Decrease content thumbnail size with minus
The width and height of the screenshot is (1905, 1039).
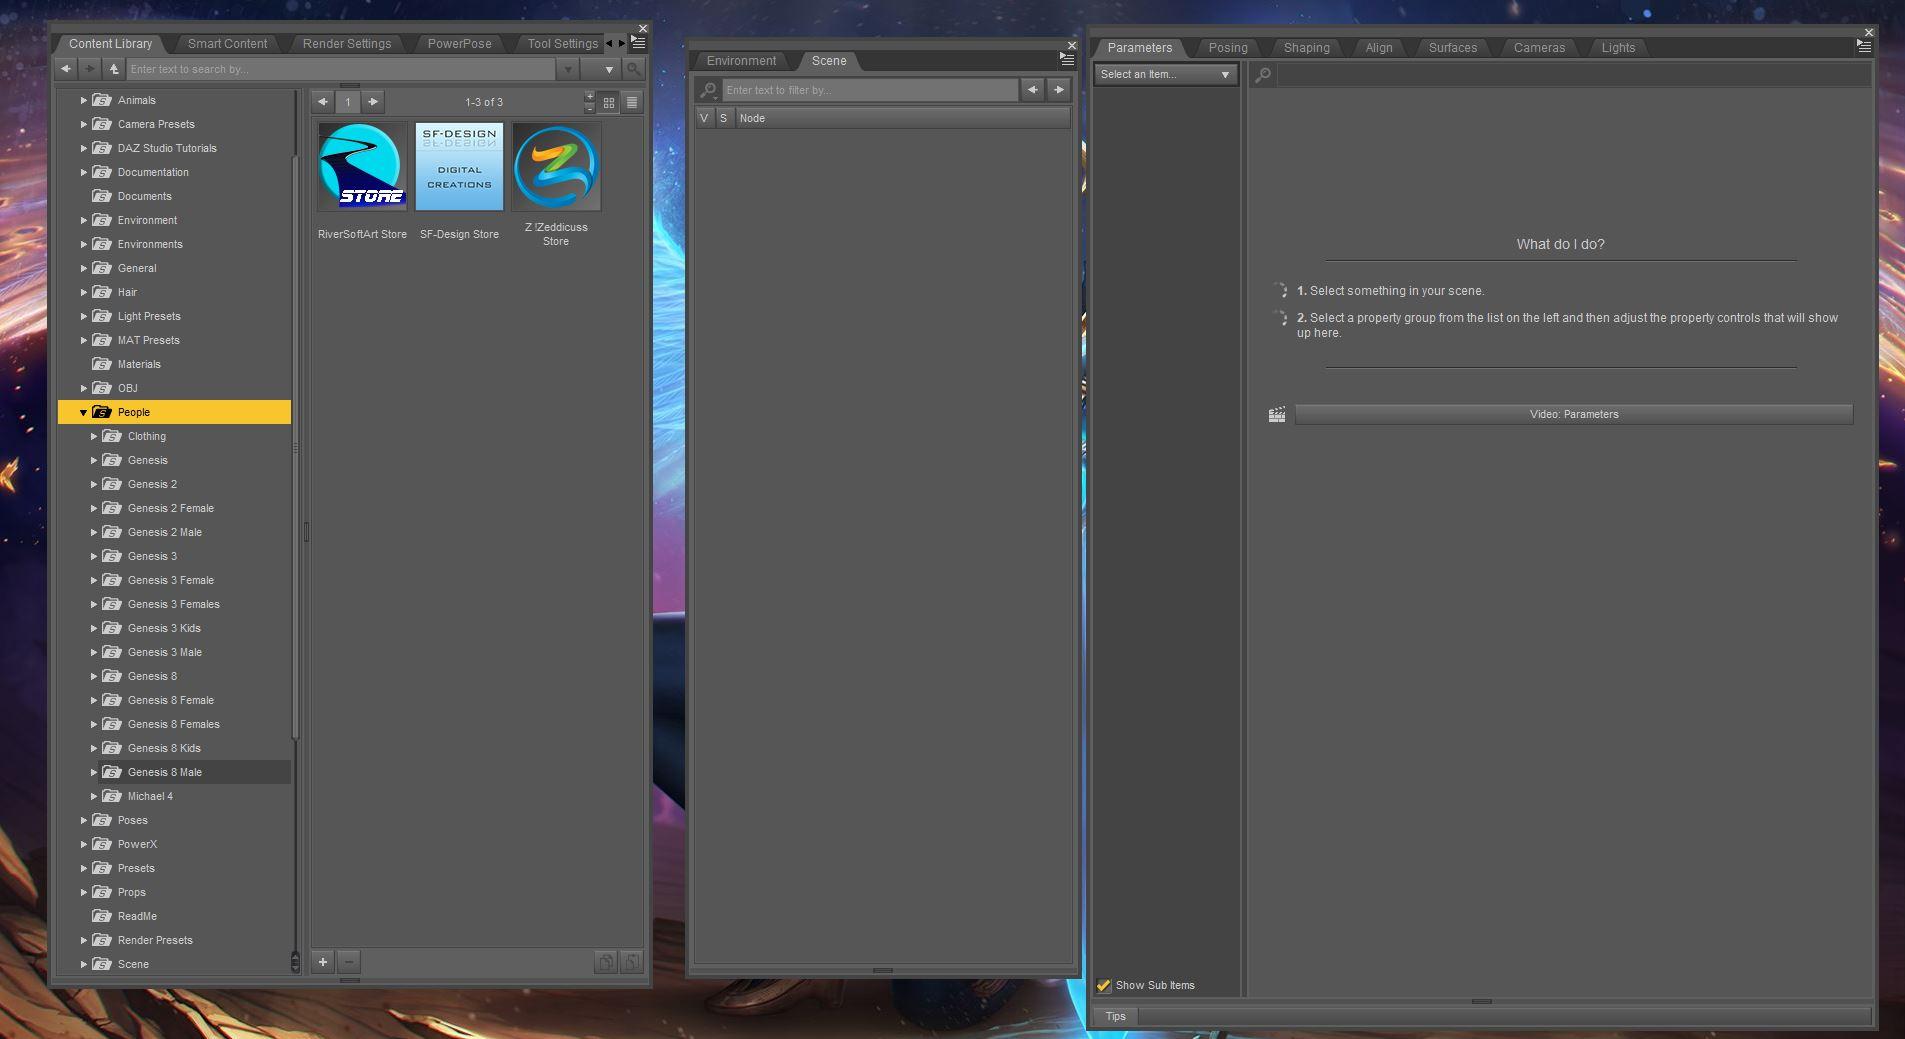tap(589, 108)
